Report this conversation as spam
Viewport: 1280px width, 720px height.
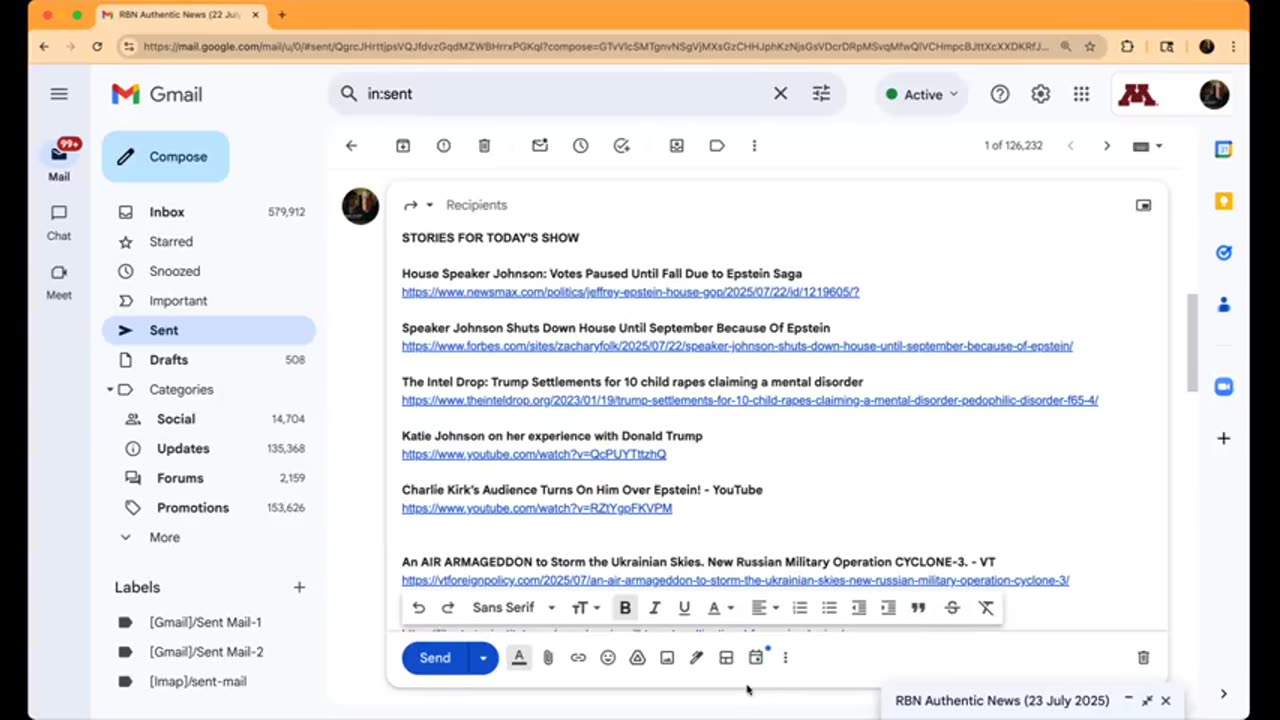point(444,146)
